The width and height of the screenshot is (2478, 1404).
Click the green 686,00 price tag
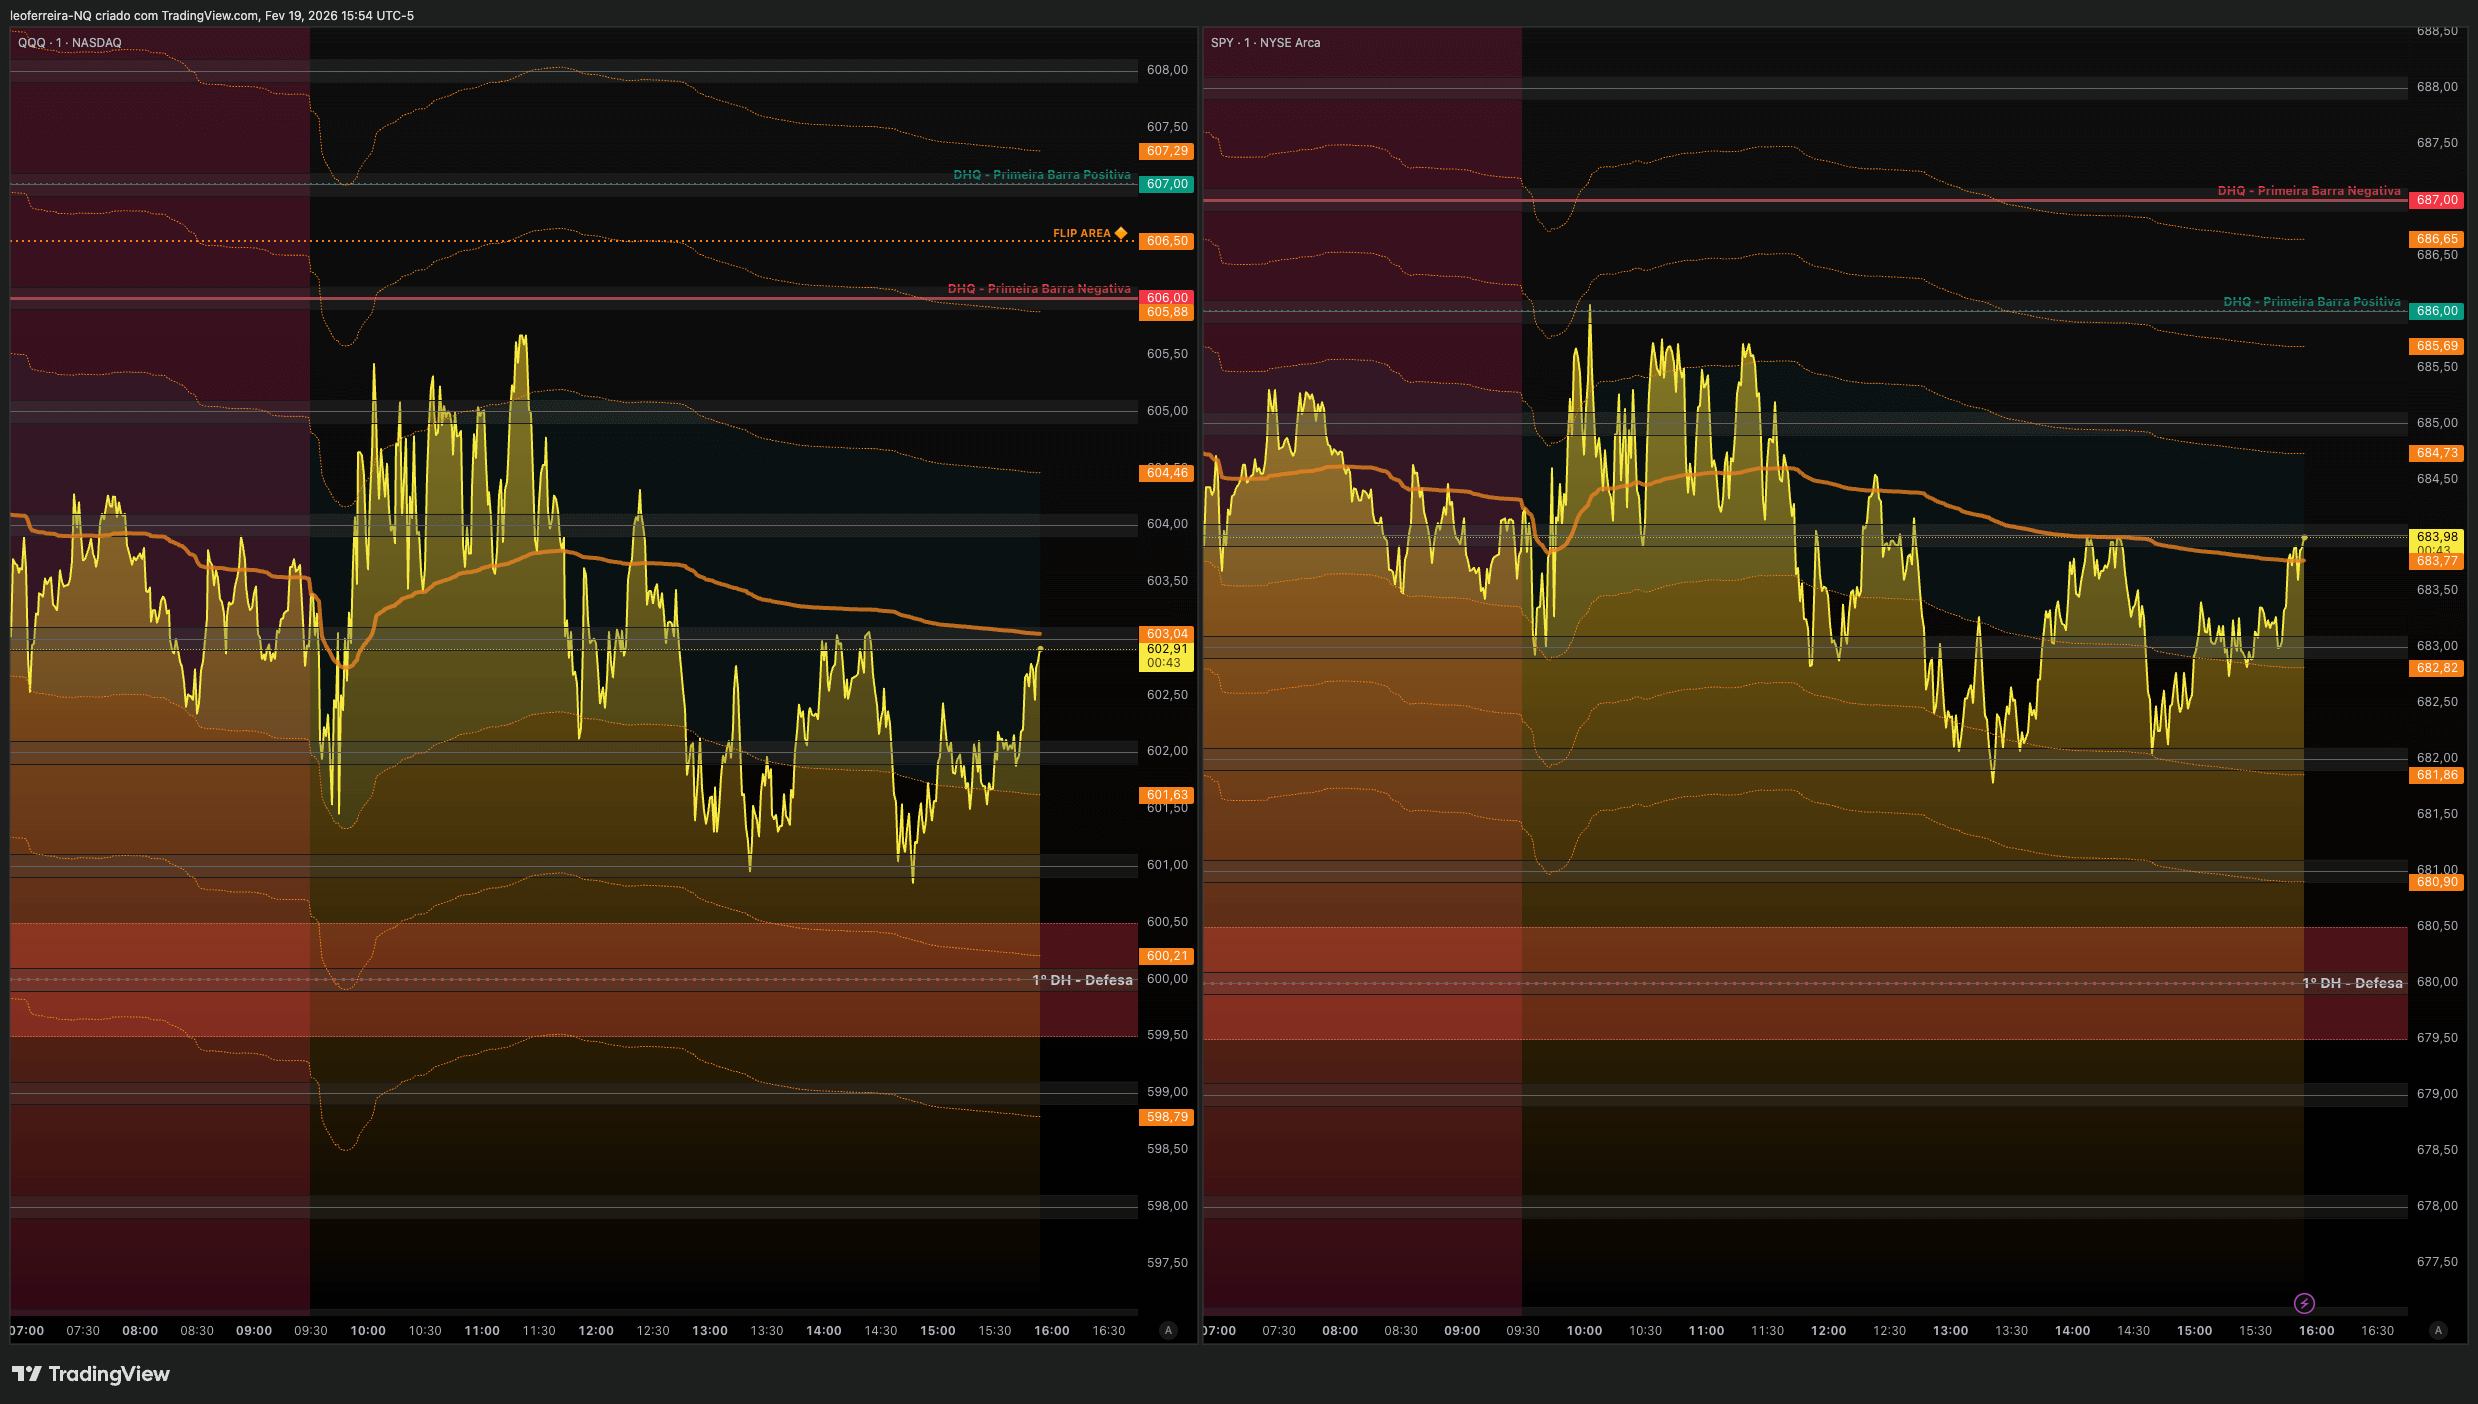(2437, 311)
